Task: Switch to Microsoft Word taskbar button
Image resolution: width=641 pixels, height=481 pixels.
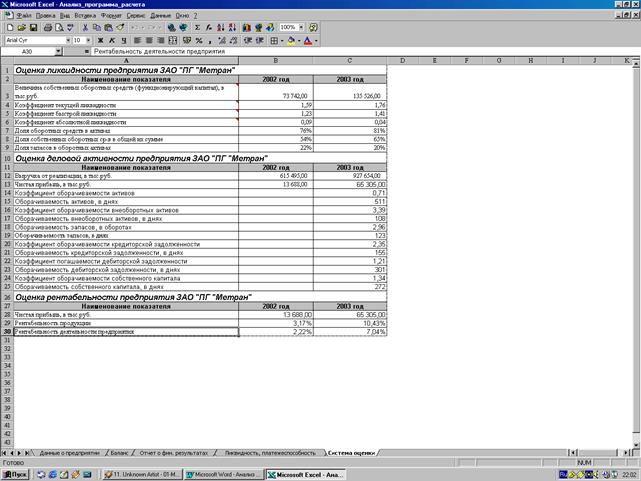Action: pos(223,474)
